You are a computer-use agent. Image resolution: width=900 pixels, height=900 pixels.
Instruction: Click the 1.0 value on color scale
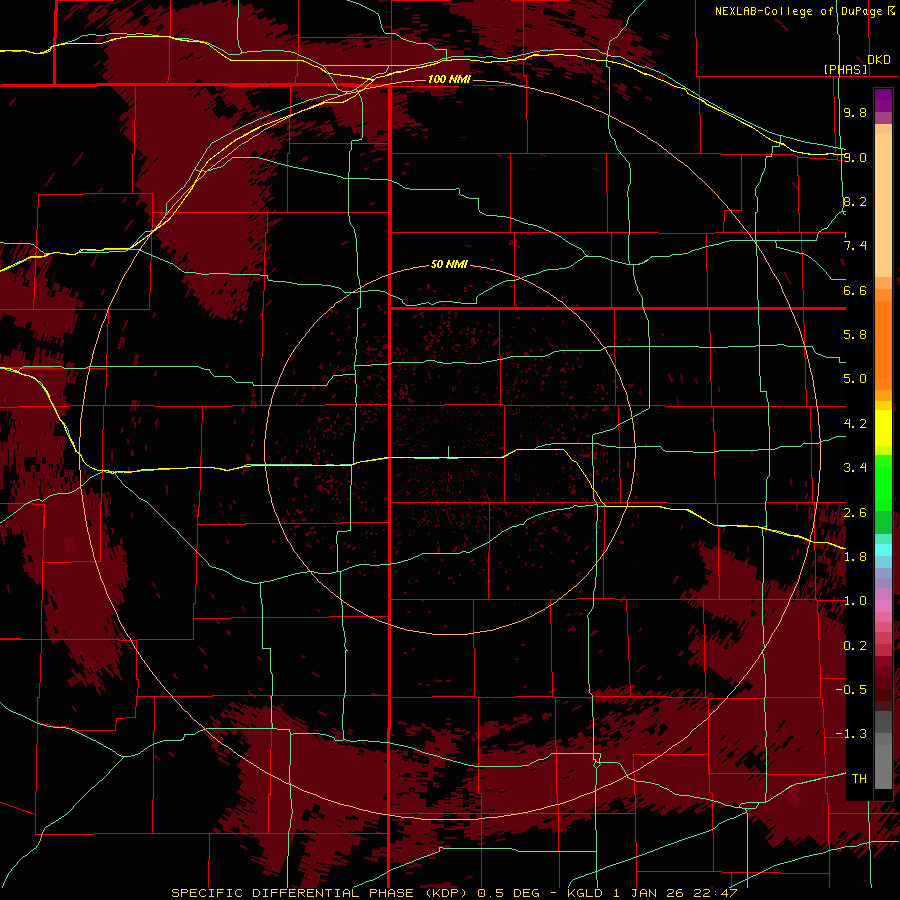855,601
